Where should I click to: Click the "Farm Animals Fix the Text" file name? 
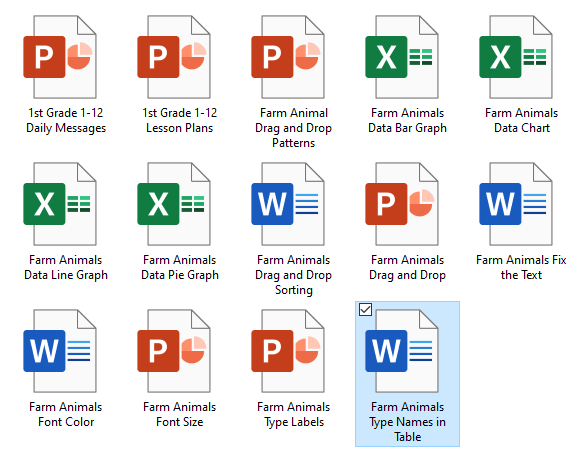[x=521, y=267]
